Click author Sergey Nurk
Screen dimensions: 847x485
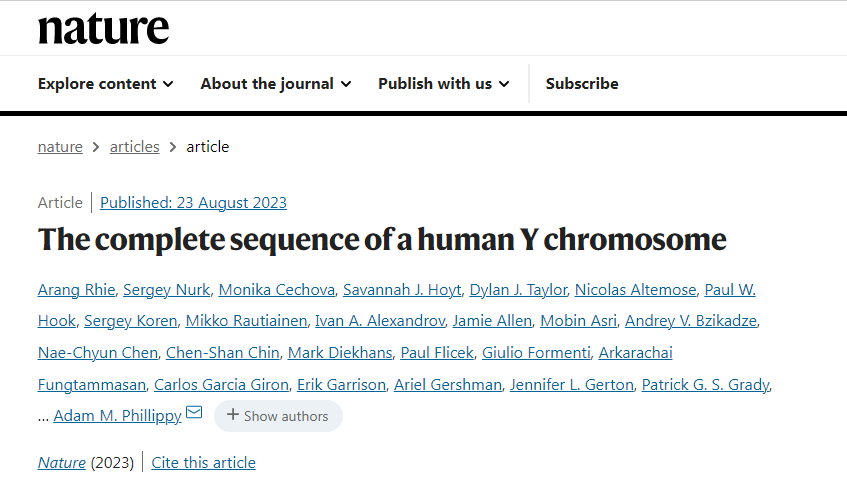166,290
